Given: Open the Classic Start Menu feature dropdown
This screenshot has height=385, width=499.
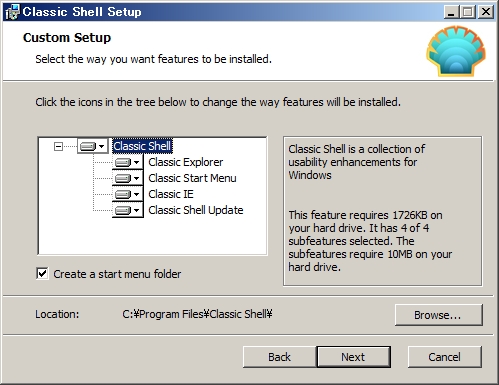Looking at the screenshot, I should [x=128, y=178].
